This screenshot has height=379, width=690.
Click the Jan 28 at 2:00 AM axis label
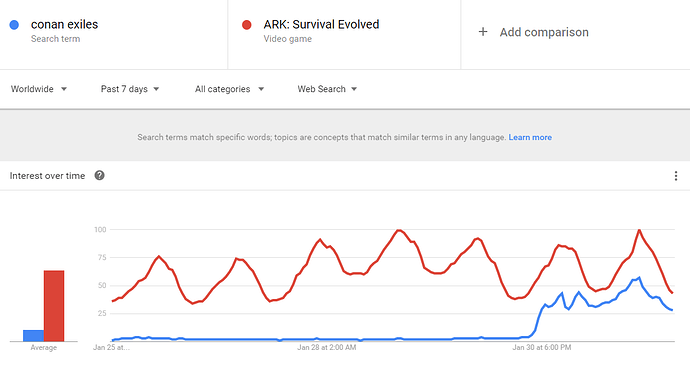click(x=327, y=347)
